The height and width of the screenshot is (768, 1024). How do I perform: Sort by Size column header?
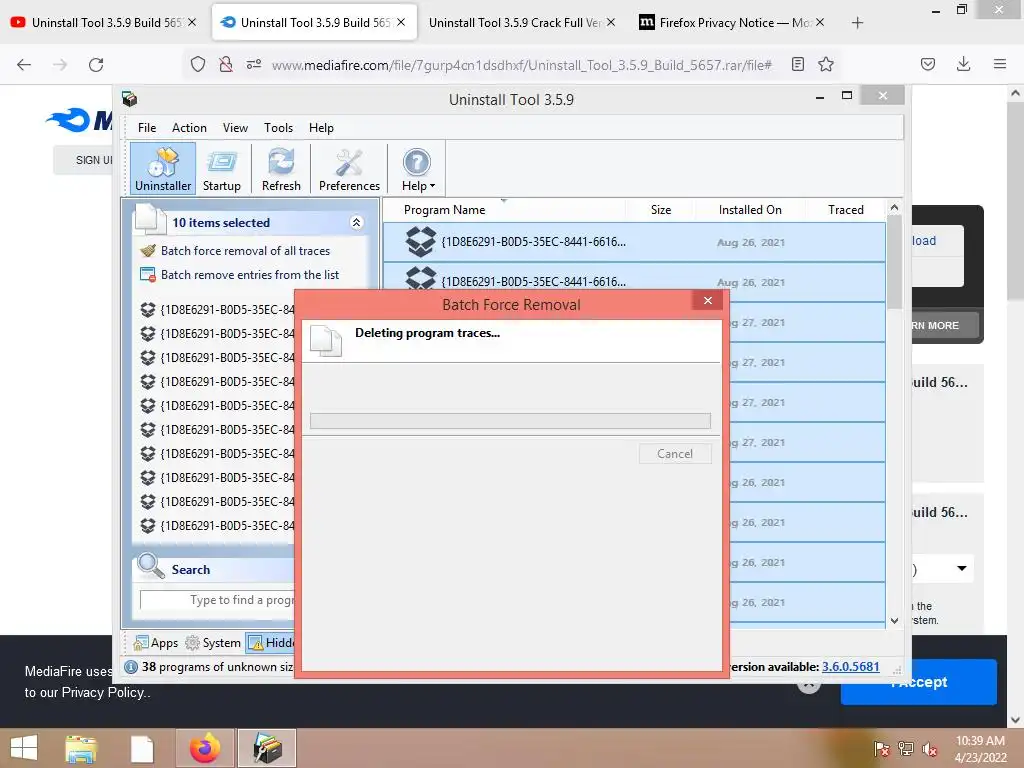[x=661, y=210]
